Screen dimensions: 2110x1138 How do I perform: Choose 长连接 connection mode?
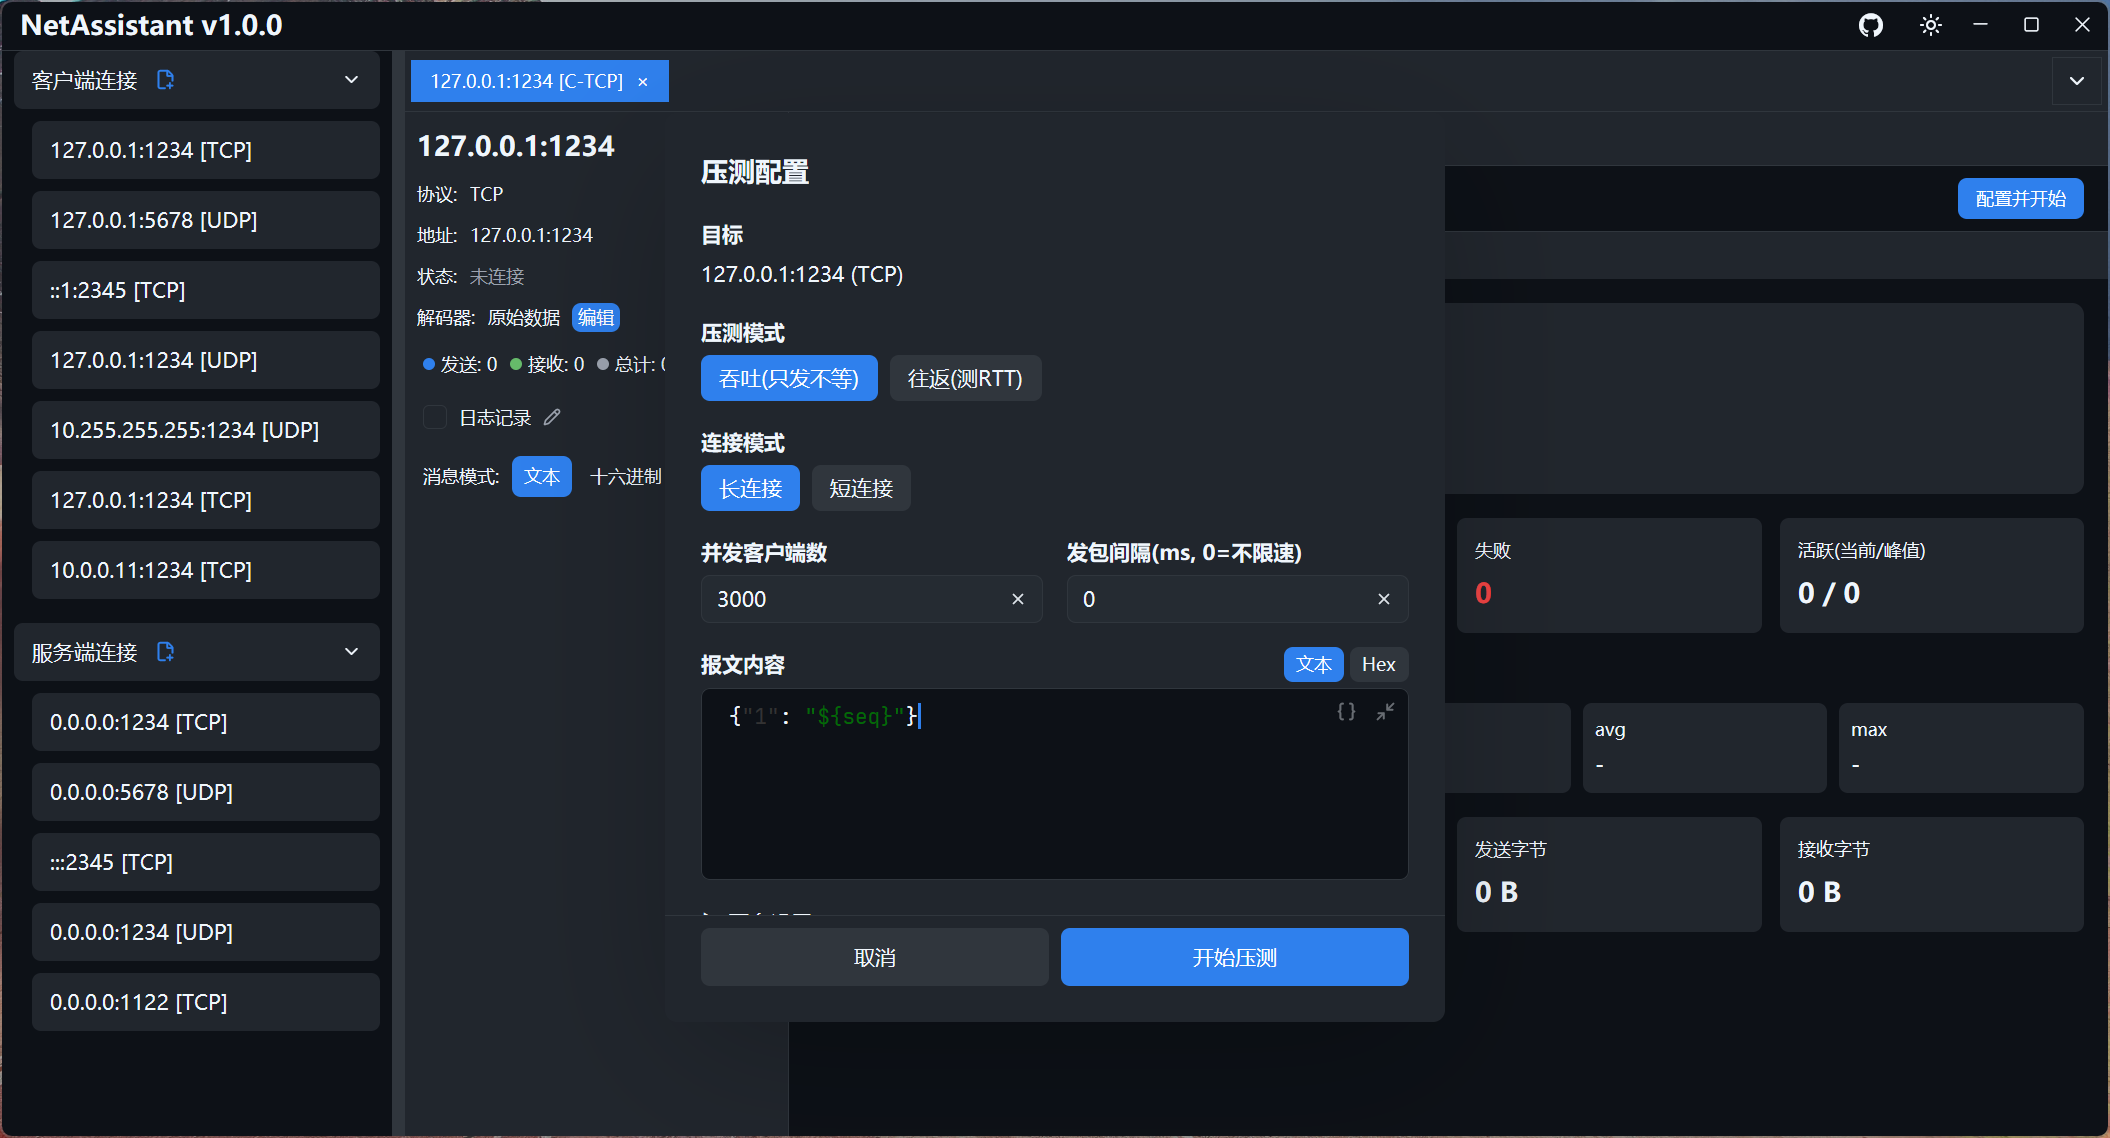coord(750,488)
